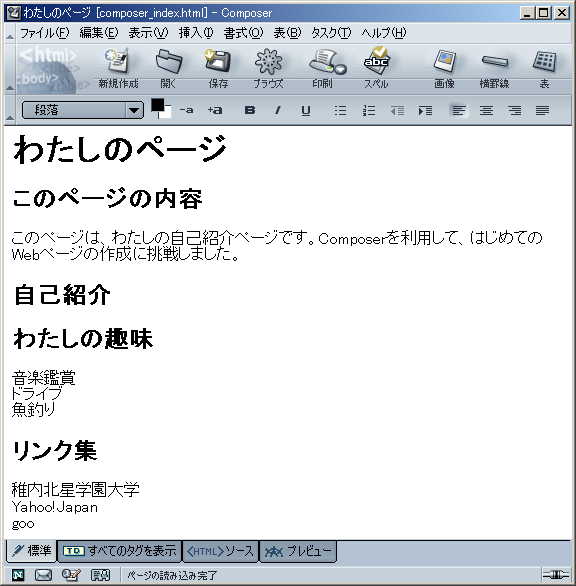576x586 pixels.
Task: Open the mail icon in status bar
Action: [x=43, y=574]
